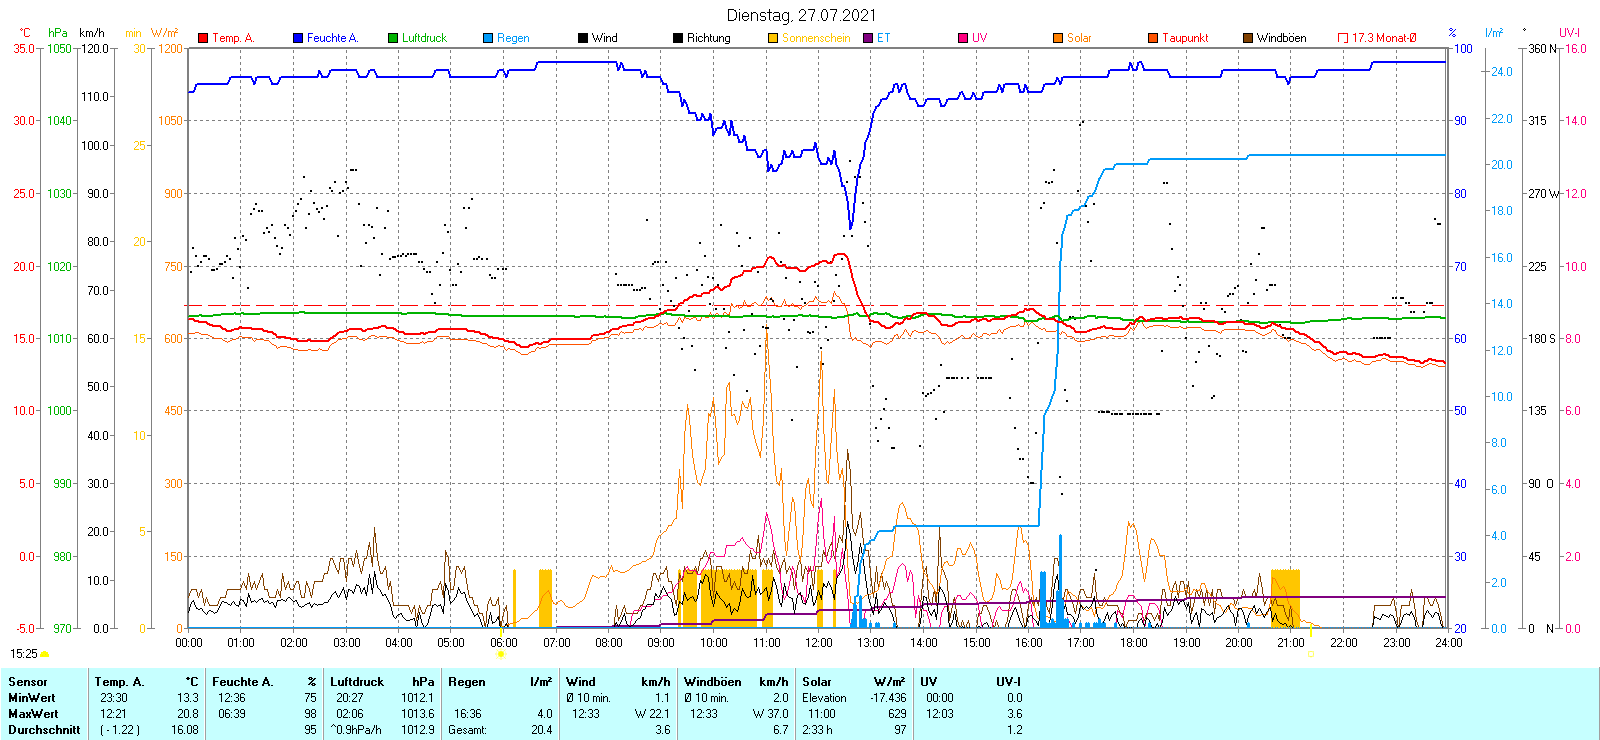The height and width of the screenshot is (740, 1600).
Task: Click the wind max value W 22.1
Action: tap(652, 714)
